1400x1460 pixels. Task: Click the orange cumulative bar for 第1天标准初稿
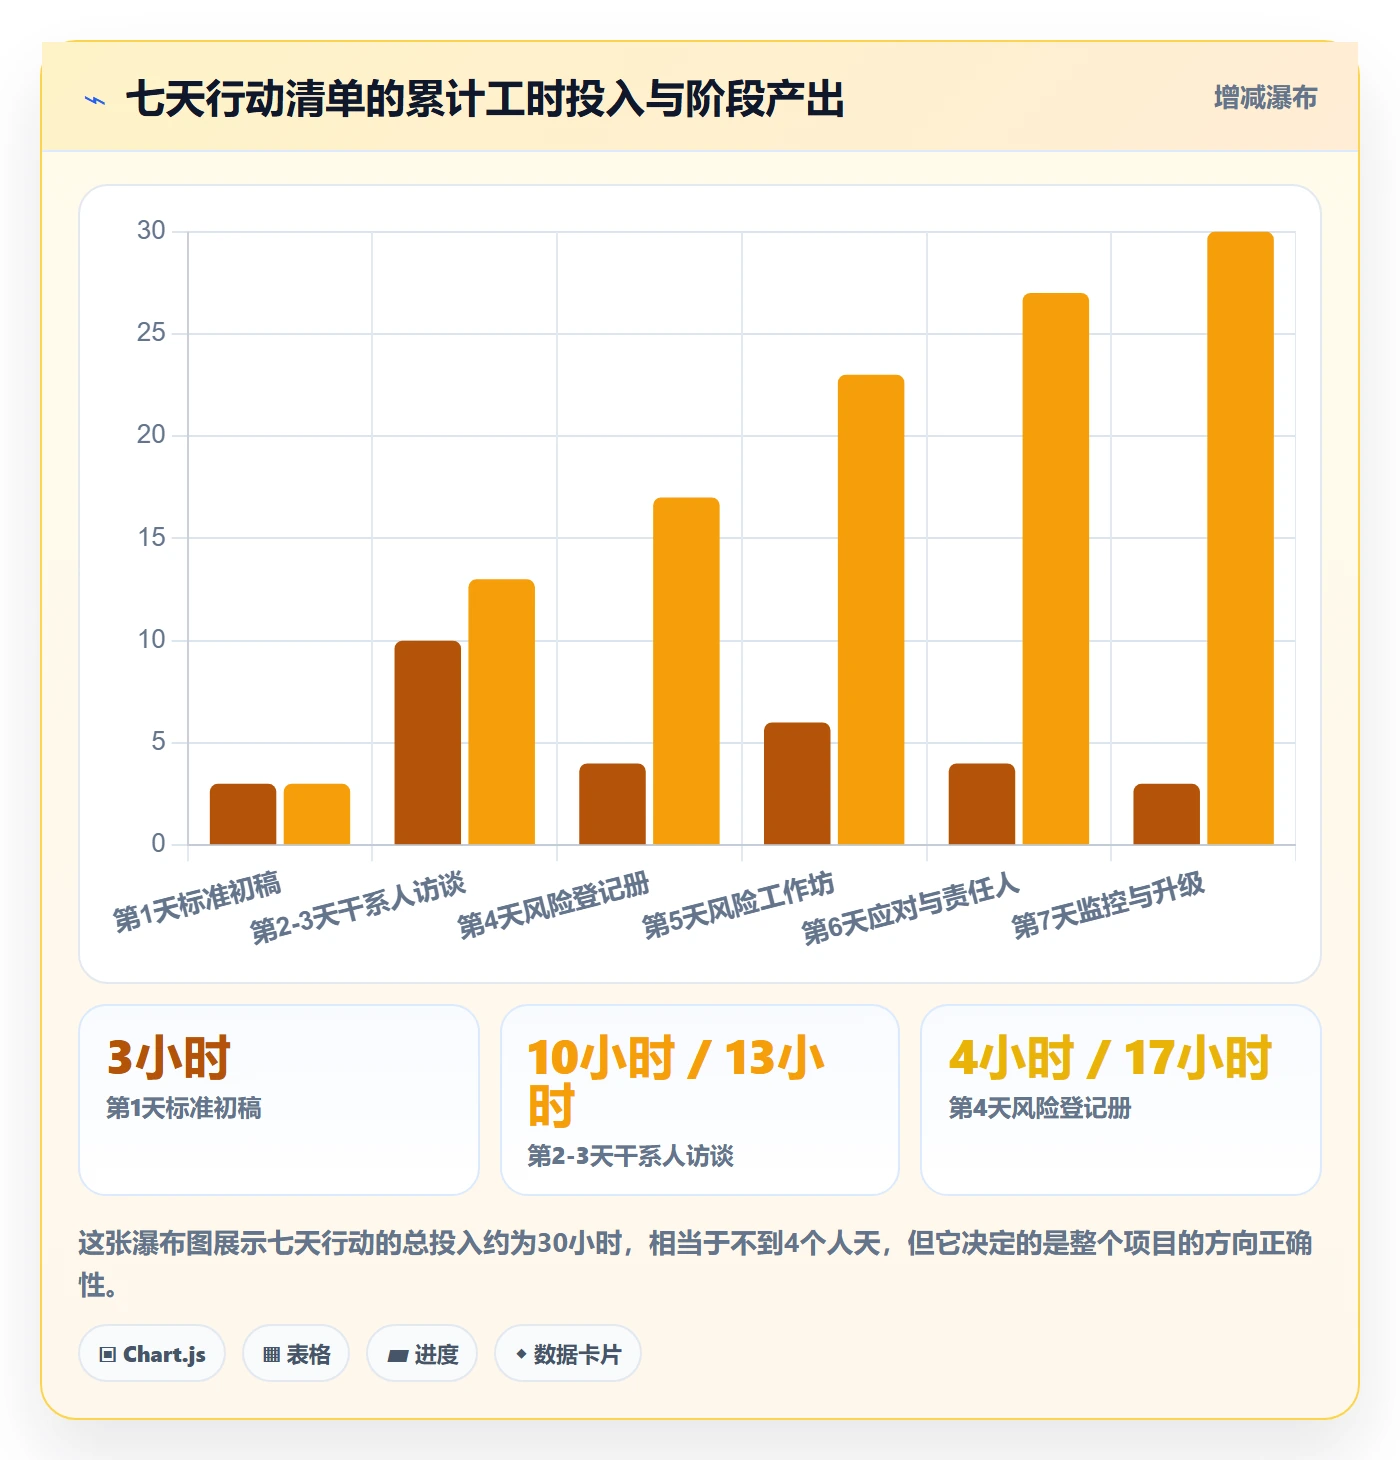coord(317,814)
